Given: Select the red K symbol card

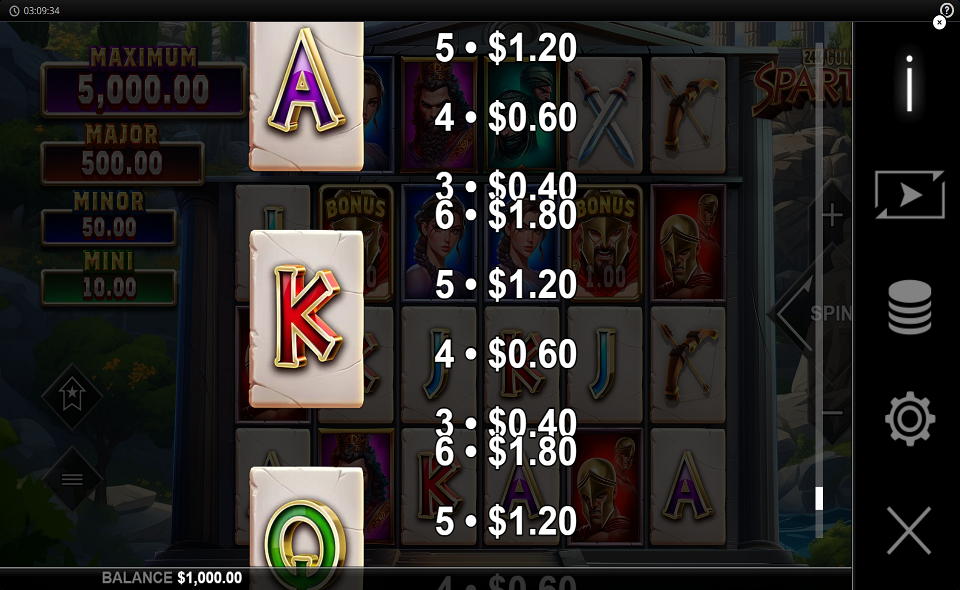Looking at the screenshot, I should tap(306, 318).
